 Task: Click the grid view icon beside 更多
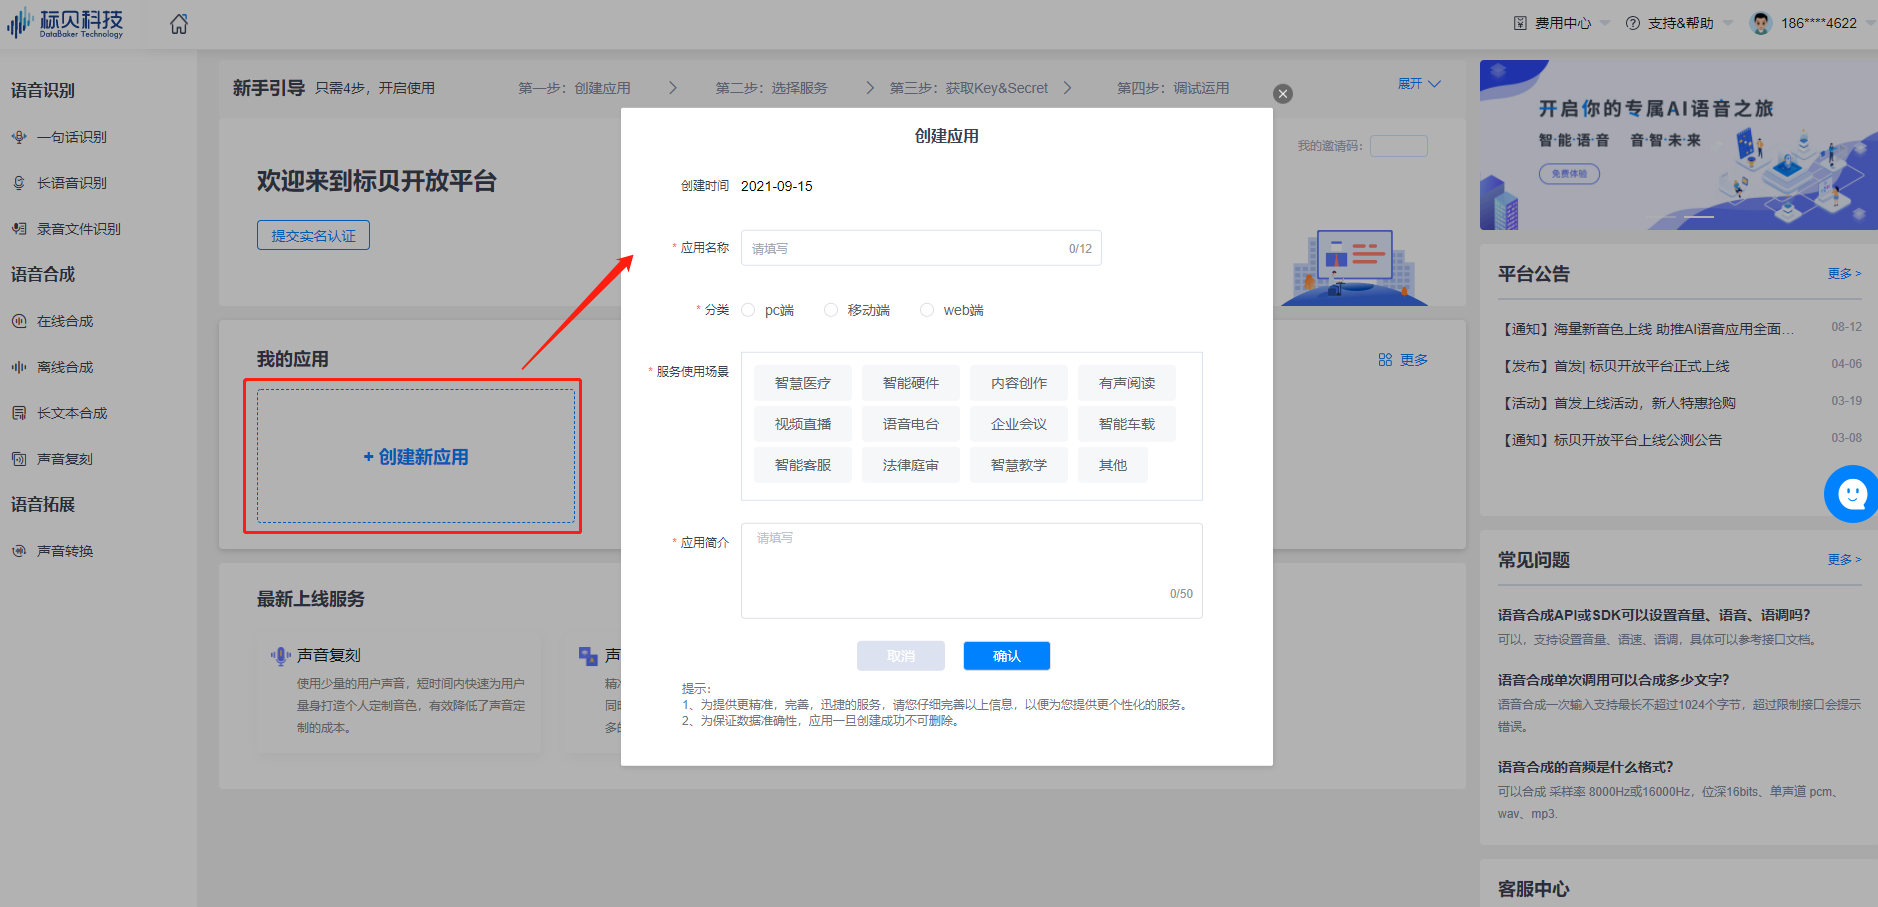(x=1385, y=359)
